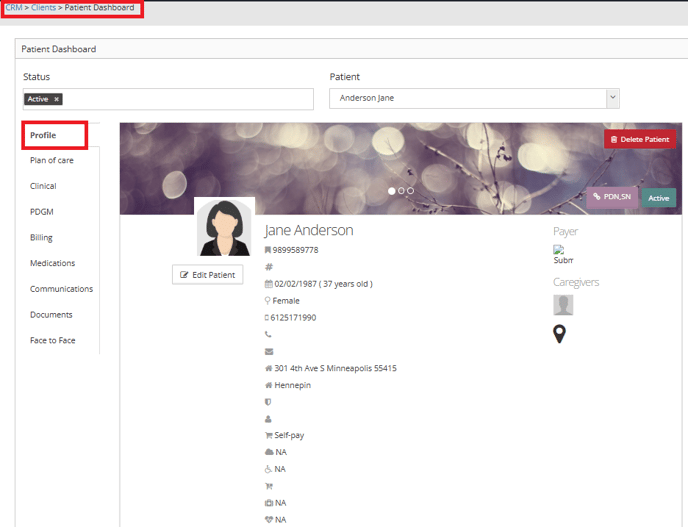This screenshot has width=688, height=527.
Task: Go to the Billing tab
Action: [41, 237]
